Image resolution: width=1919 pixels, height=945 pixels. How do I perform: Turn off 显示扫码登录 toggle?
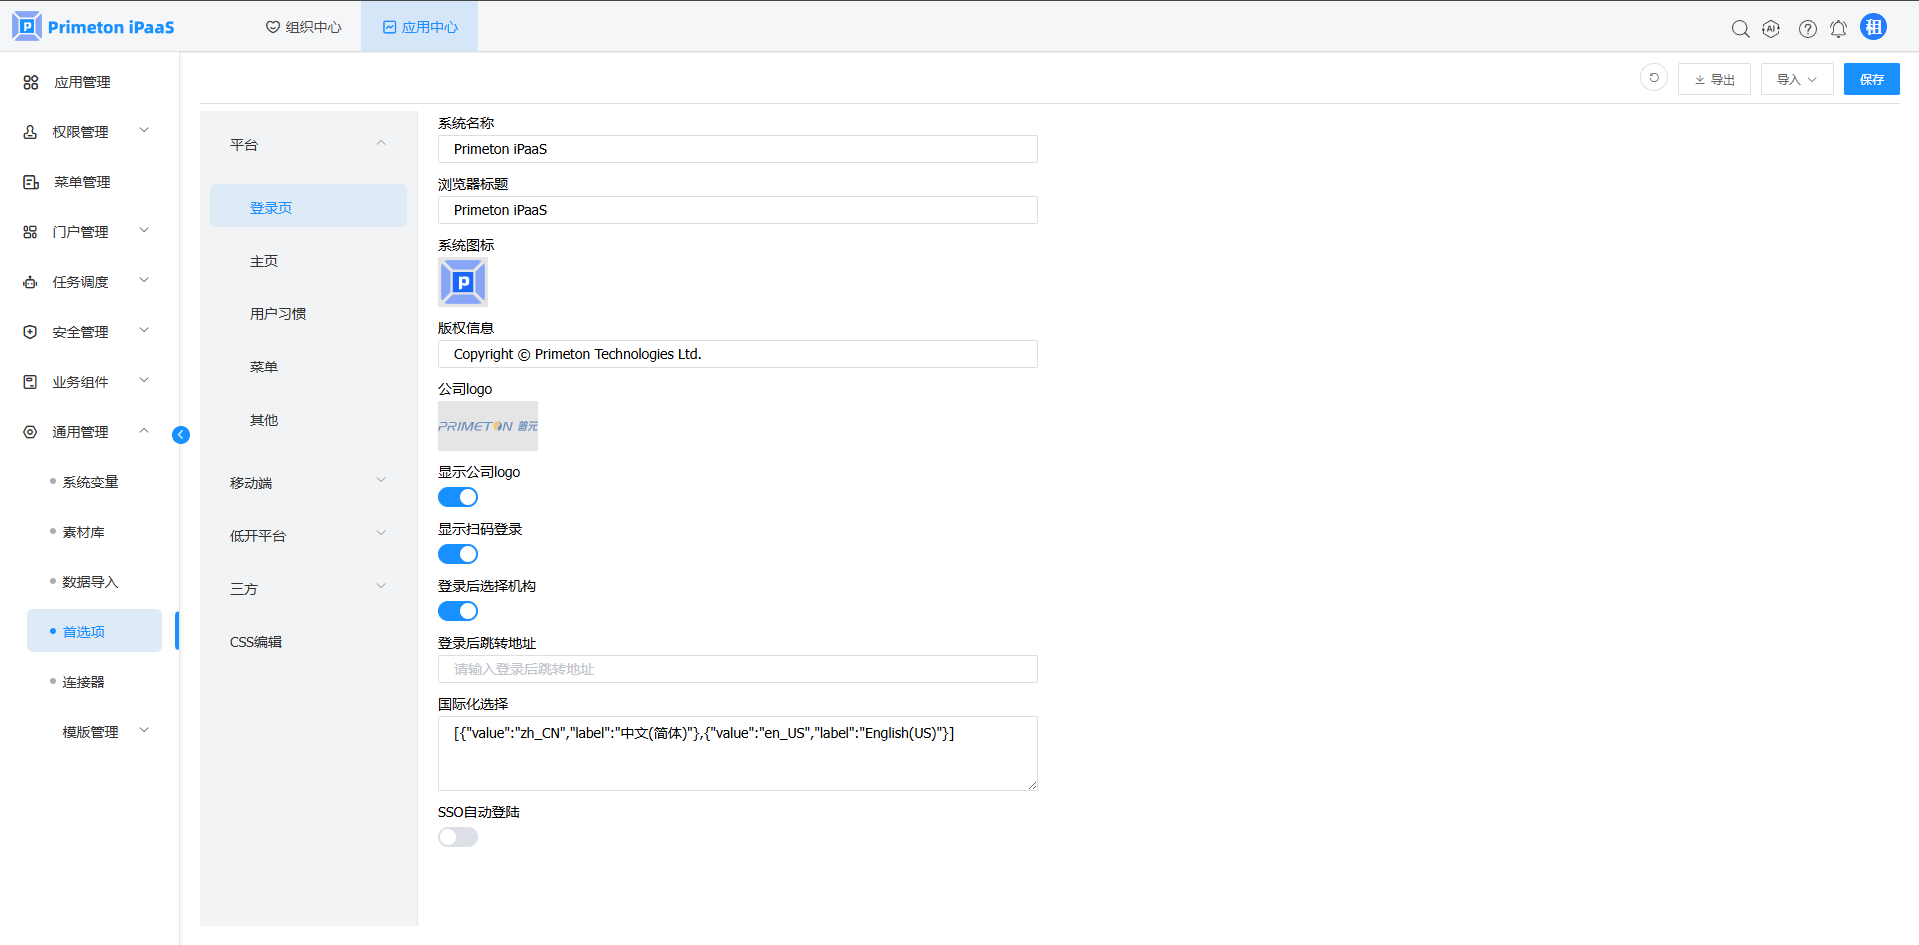pos(458,554)
